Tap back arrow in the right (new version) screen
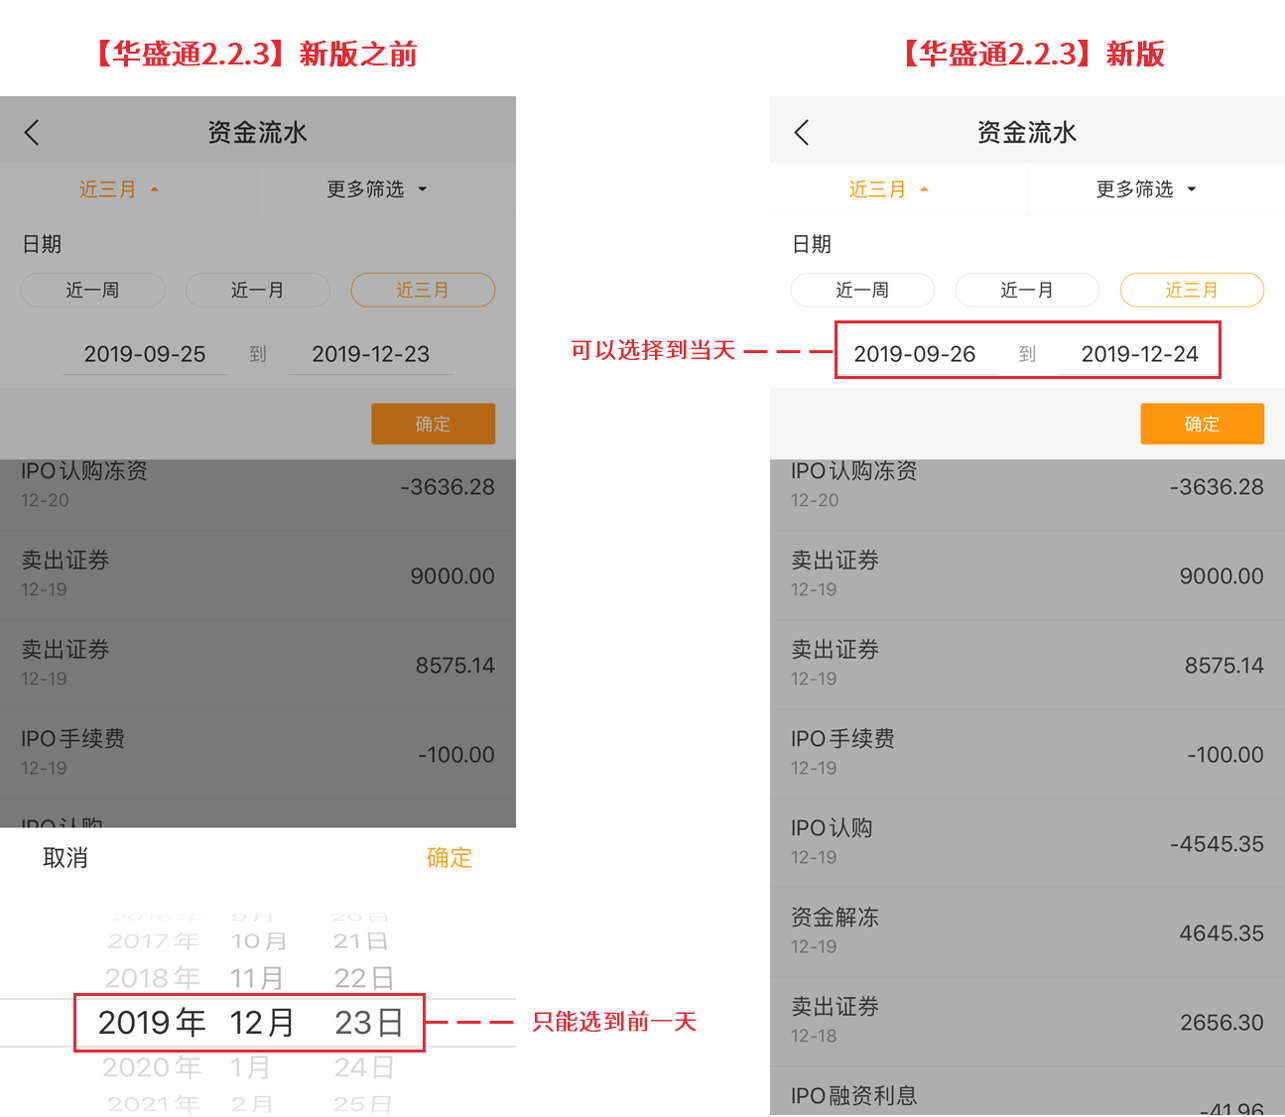Image resolution: width=1285 pixels, height=1117 pixels. (x=801, y=132)
